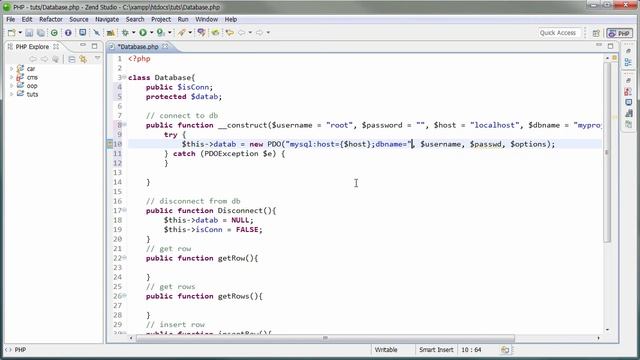The image size is (640, 360).
Task: Open the Run menu
Action: coord(183,19)
